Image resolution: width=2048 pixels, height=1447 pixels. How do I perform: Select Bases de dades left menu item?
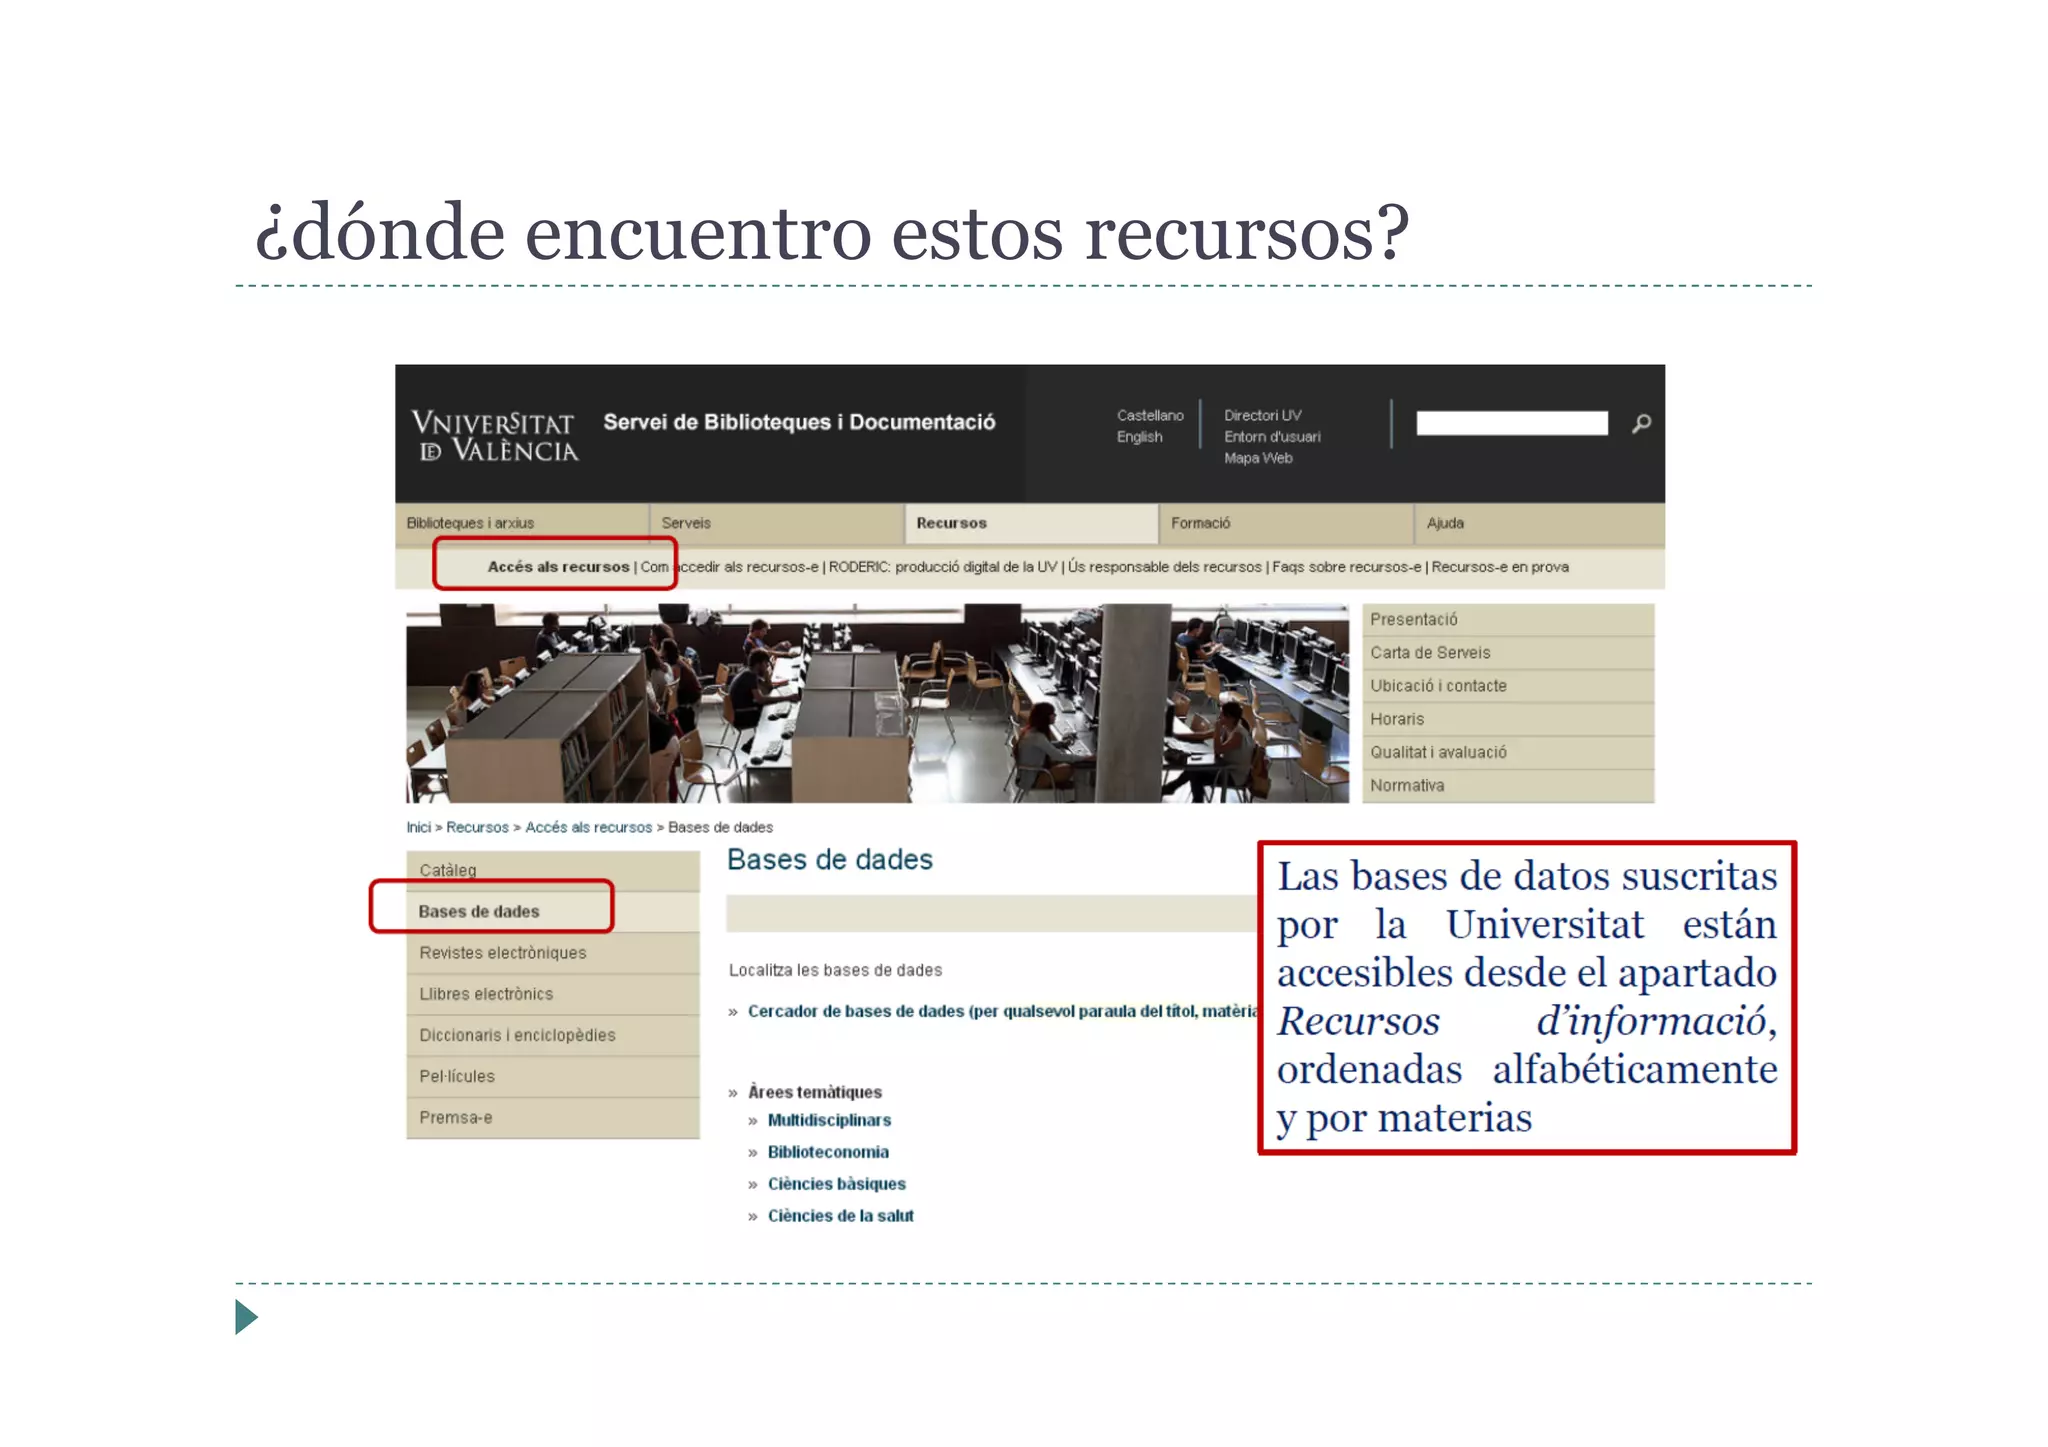(x=553, y=912)
